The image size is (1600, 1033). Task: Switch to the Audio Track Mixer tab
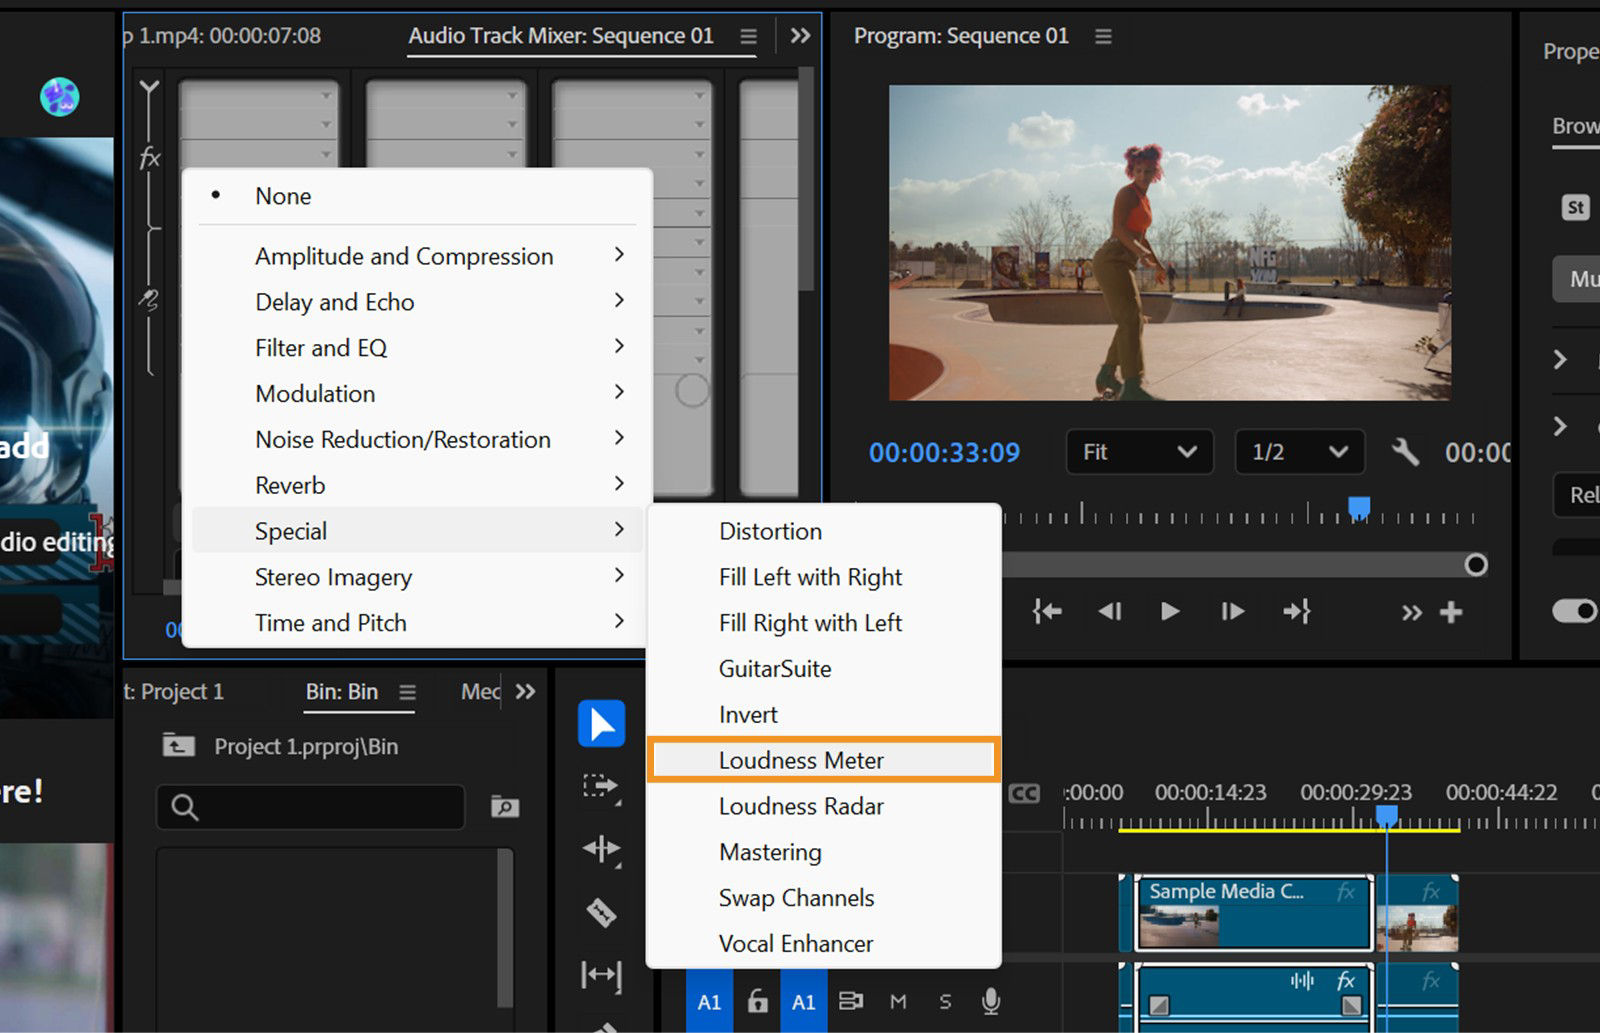(x=561, y=36)
